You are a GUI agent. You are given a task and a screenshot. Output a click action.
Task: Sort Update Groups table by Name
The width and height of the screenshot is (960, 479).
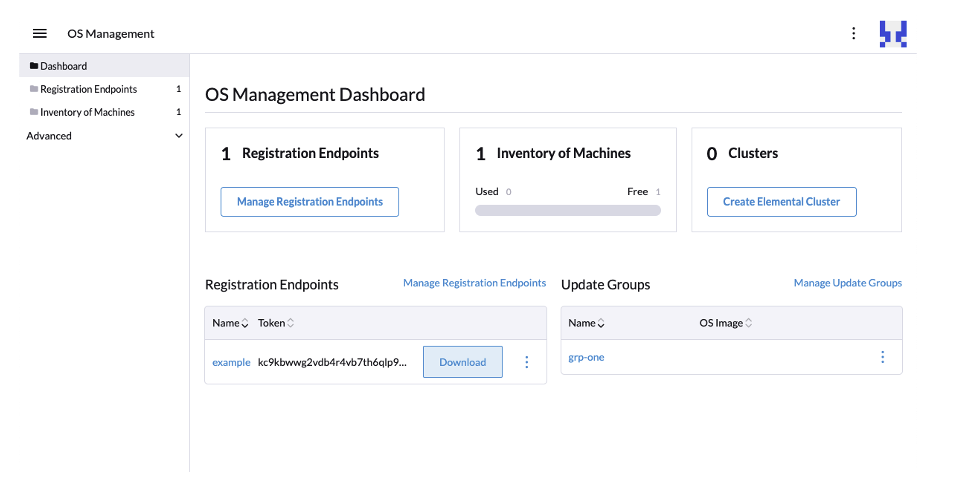click(x=601, y=323)
